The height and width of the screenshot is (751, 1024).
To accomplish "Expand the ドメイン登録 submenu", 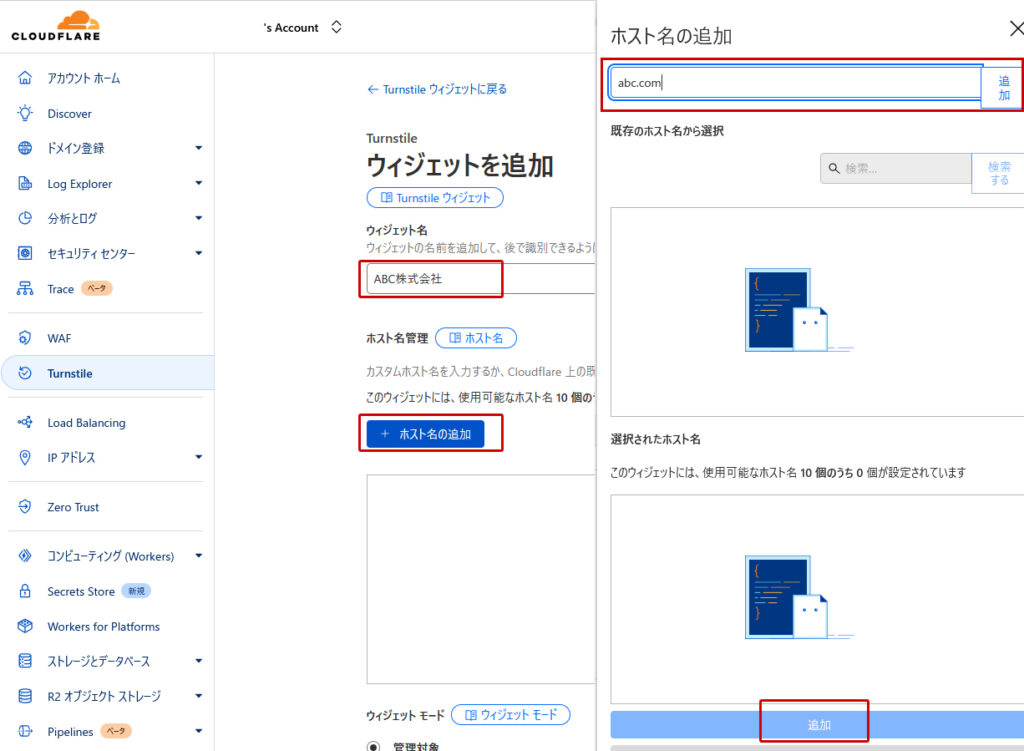I will [x=198, y=148].
